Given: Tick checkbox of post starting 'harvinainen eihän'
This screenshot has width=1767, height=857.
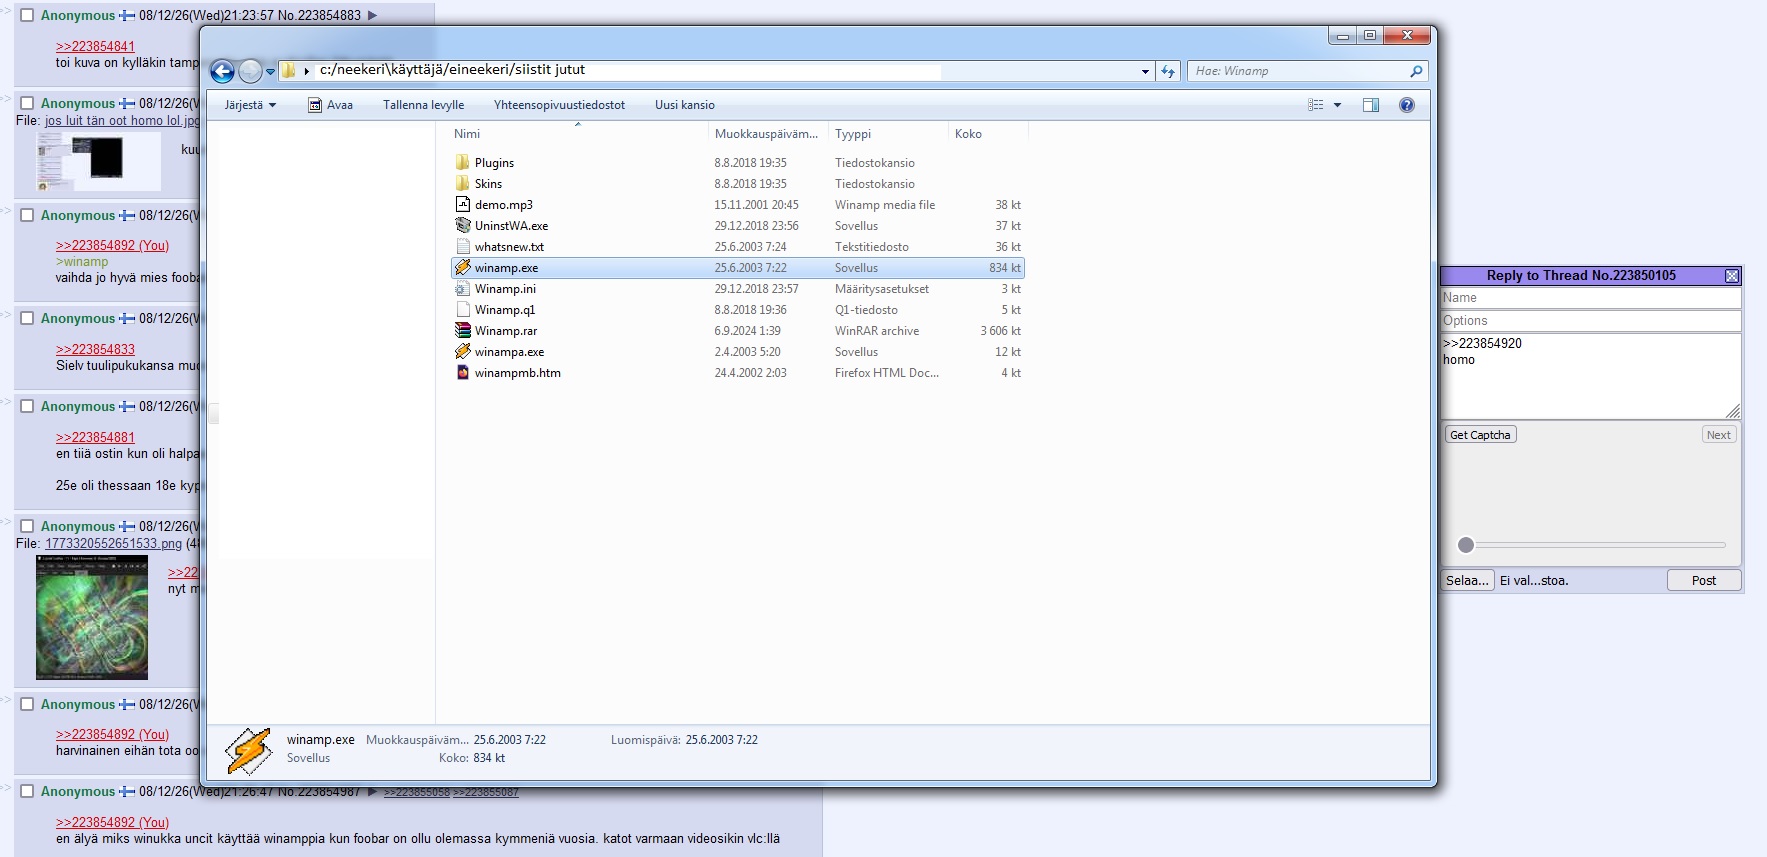Looking at the screenshot, I should pyautogui.click(x=27, y=704).
